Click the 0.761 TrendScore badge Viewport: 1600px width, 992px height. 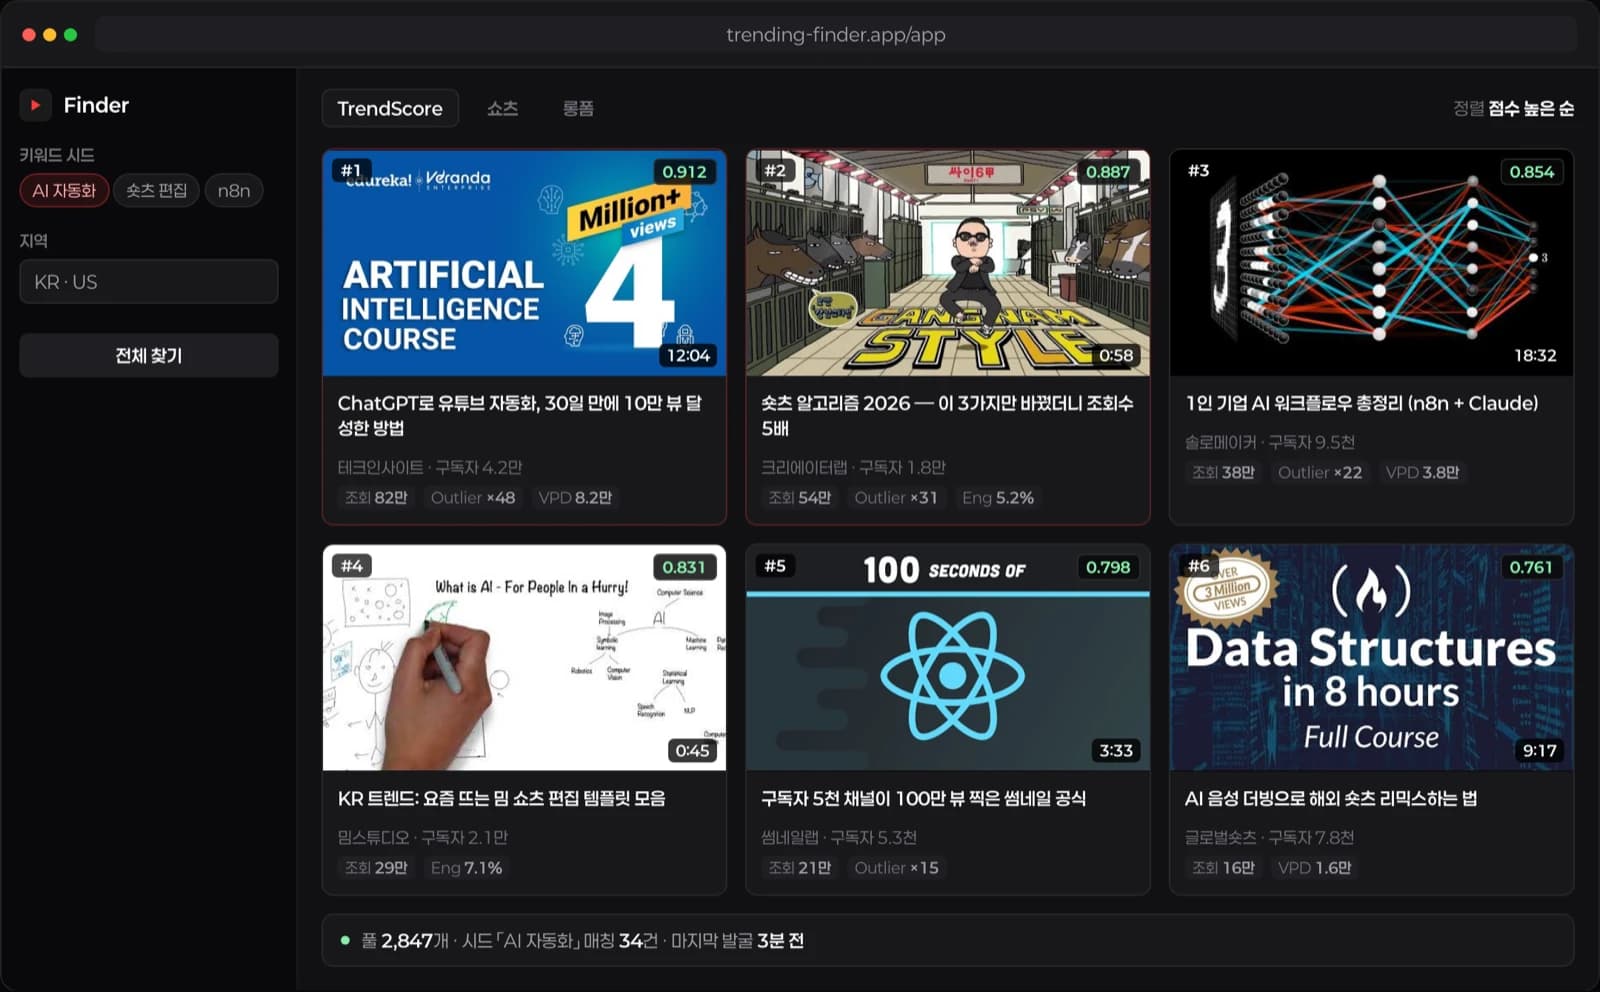pos(1532,567)
